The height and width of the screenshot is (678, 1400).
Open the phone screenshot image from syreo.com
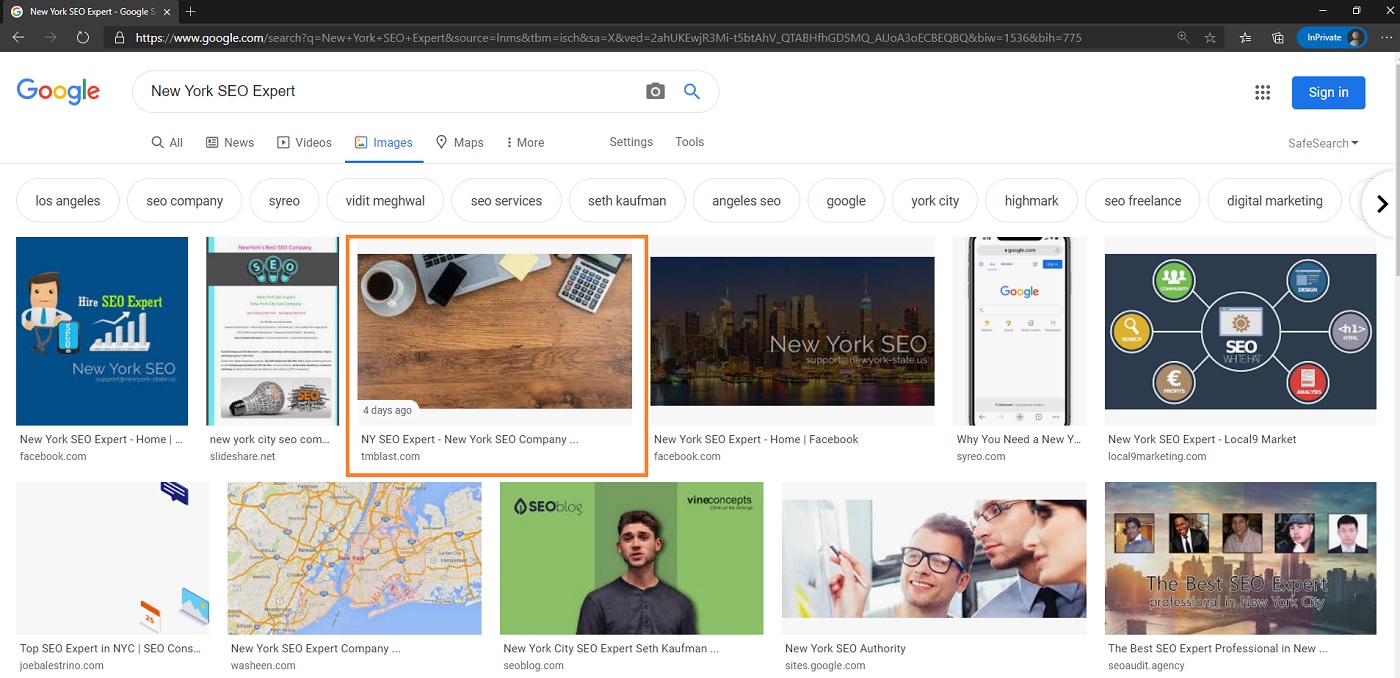(1019, 331)
